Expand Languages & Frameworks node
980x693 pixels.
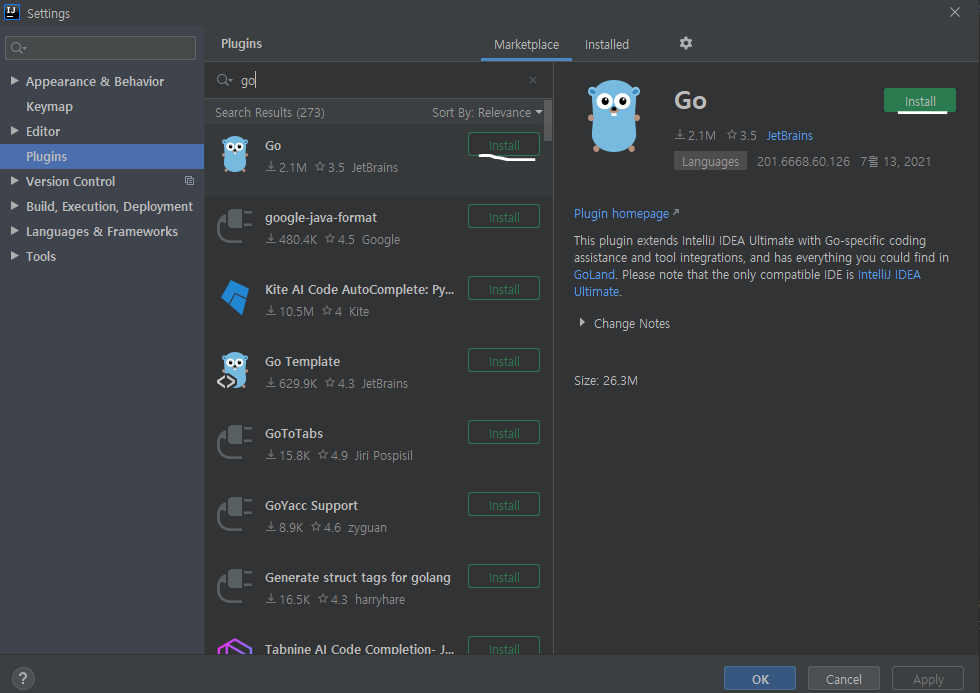tap(14, 231)
